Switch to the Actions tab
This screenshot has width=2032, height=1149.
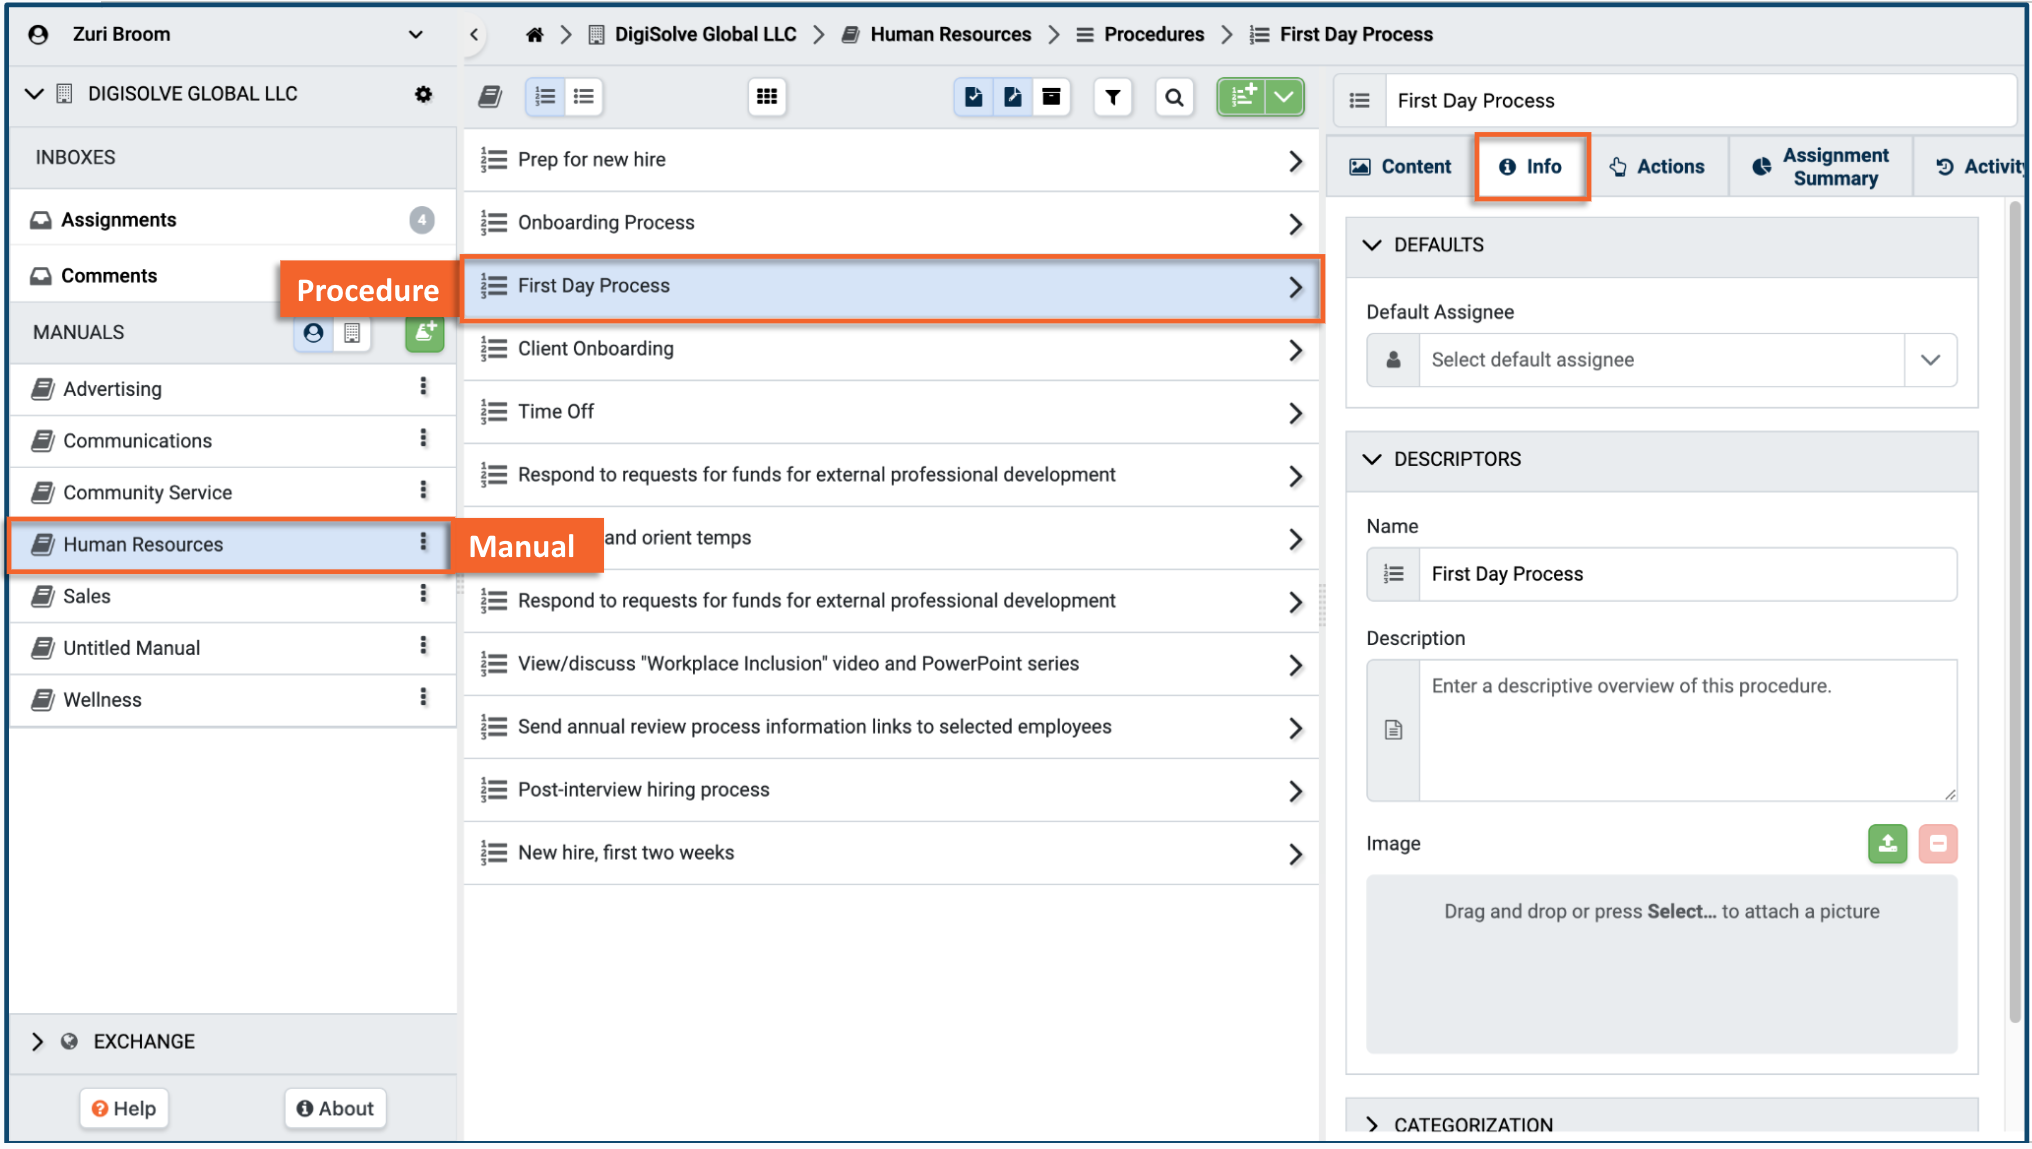click(1656, 167)
